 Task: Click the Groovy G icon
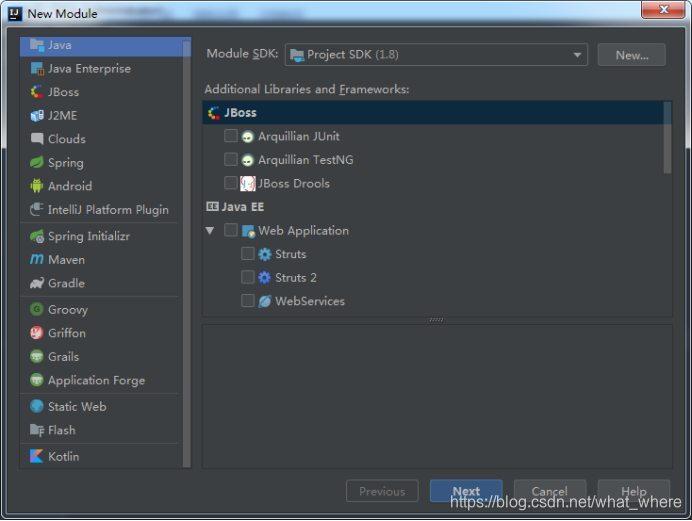point(37,309)
